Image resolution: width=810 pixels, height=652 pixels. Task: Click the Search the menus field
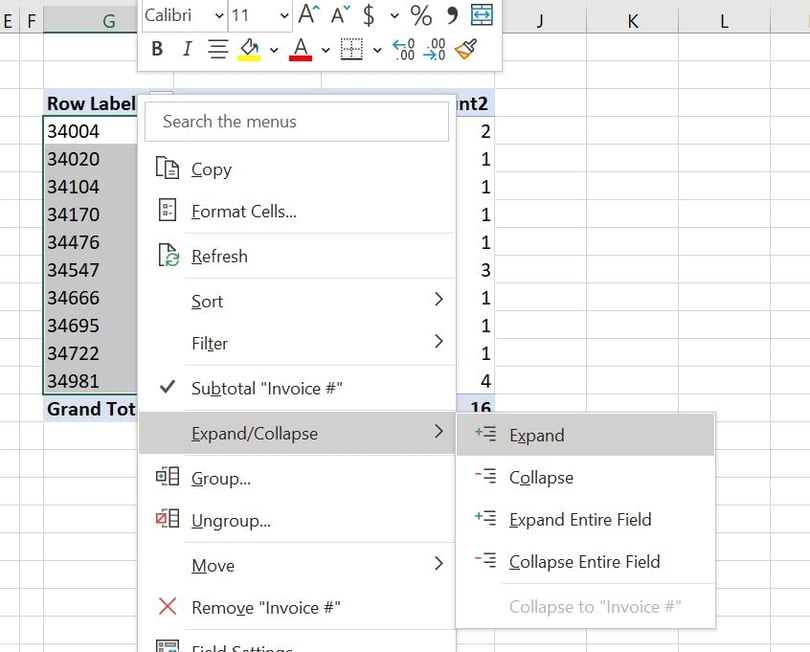297,121
